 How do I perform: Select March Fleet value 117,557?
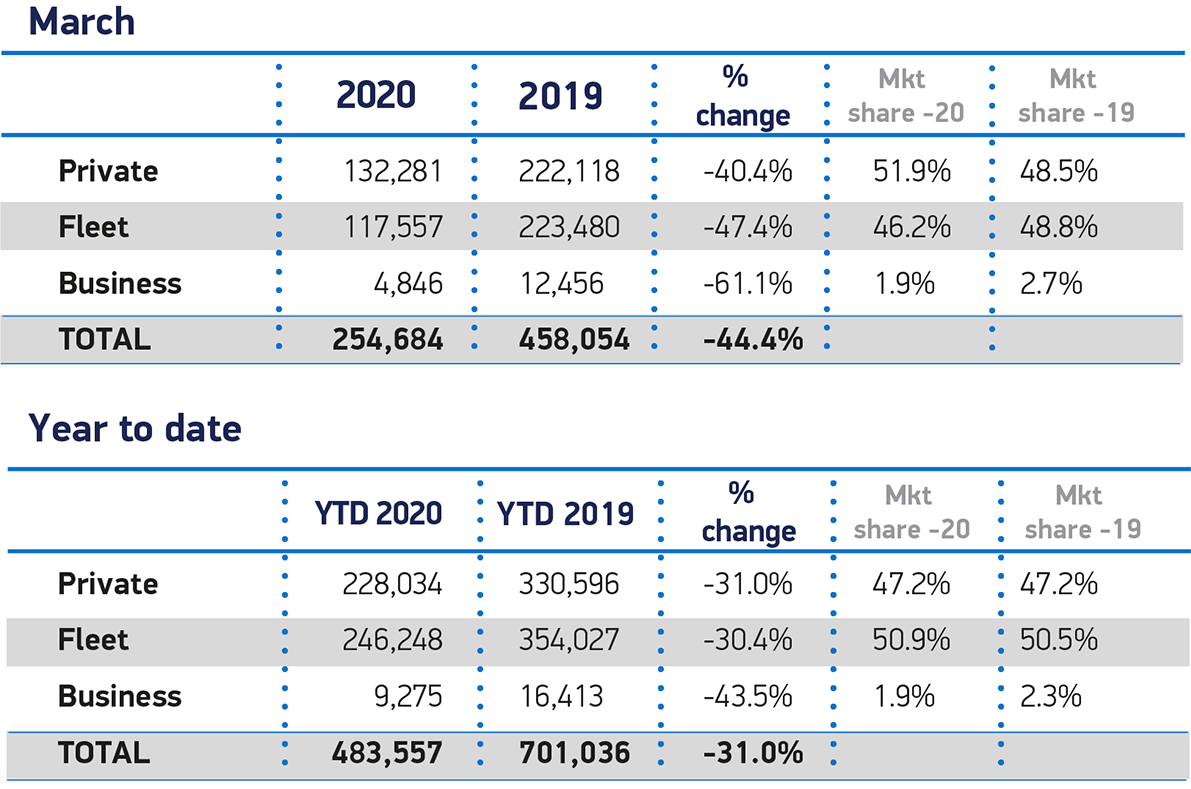(x=393, y=227)
